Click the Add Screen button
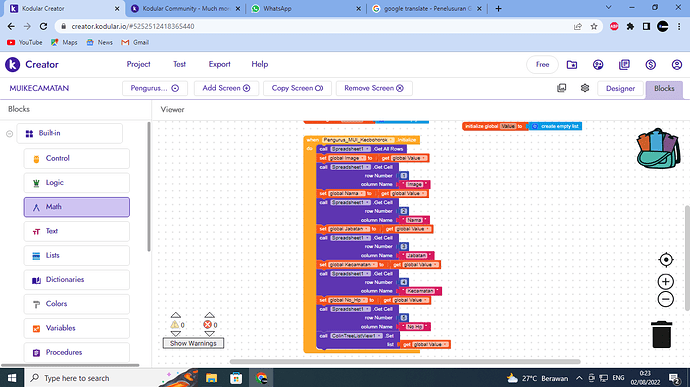This screenshot has height=387, width=690. click(226, 88)
